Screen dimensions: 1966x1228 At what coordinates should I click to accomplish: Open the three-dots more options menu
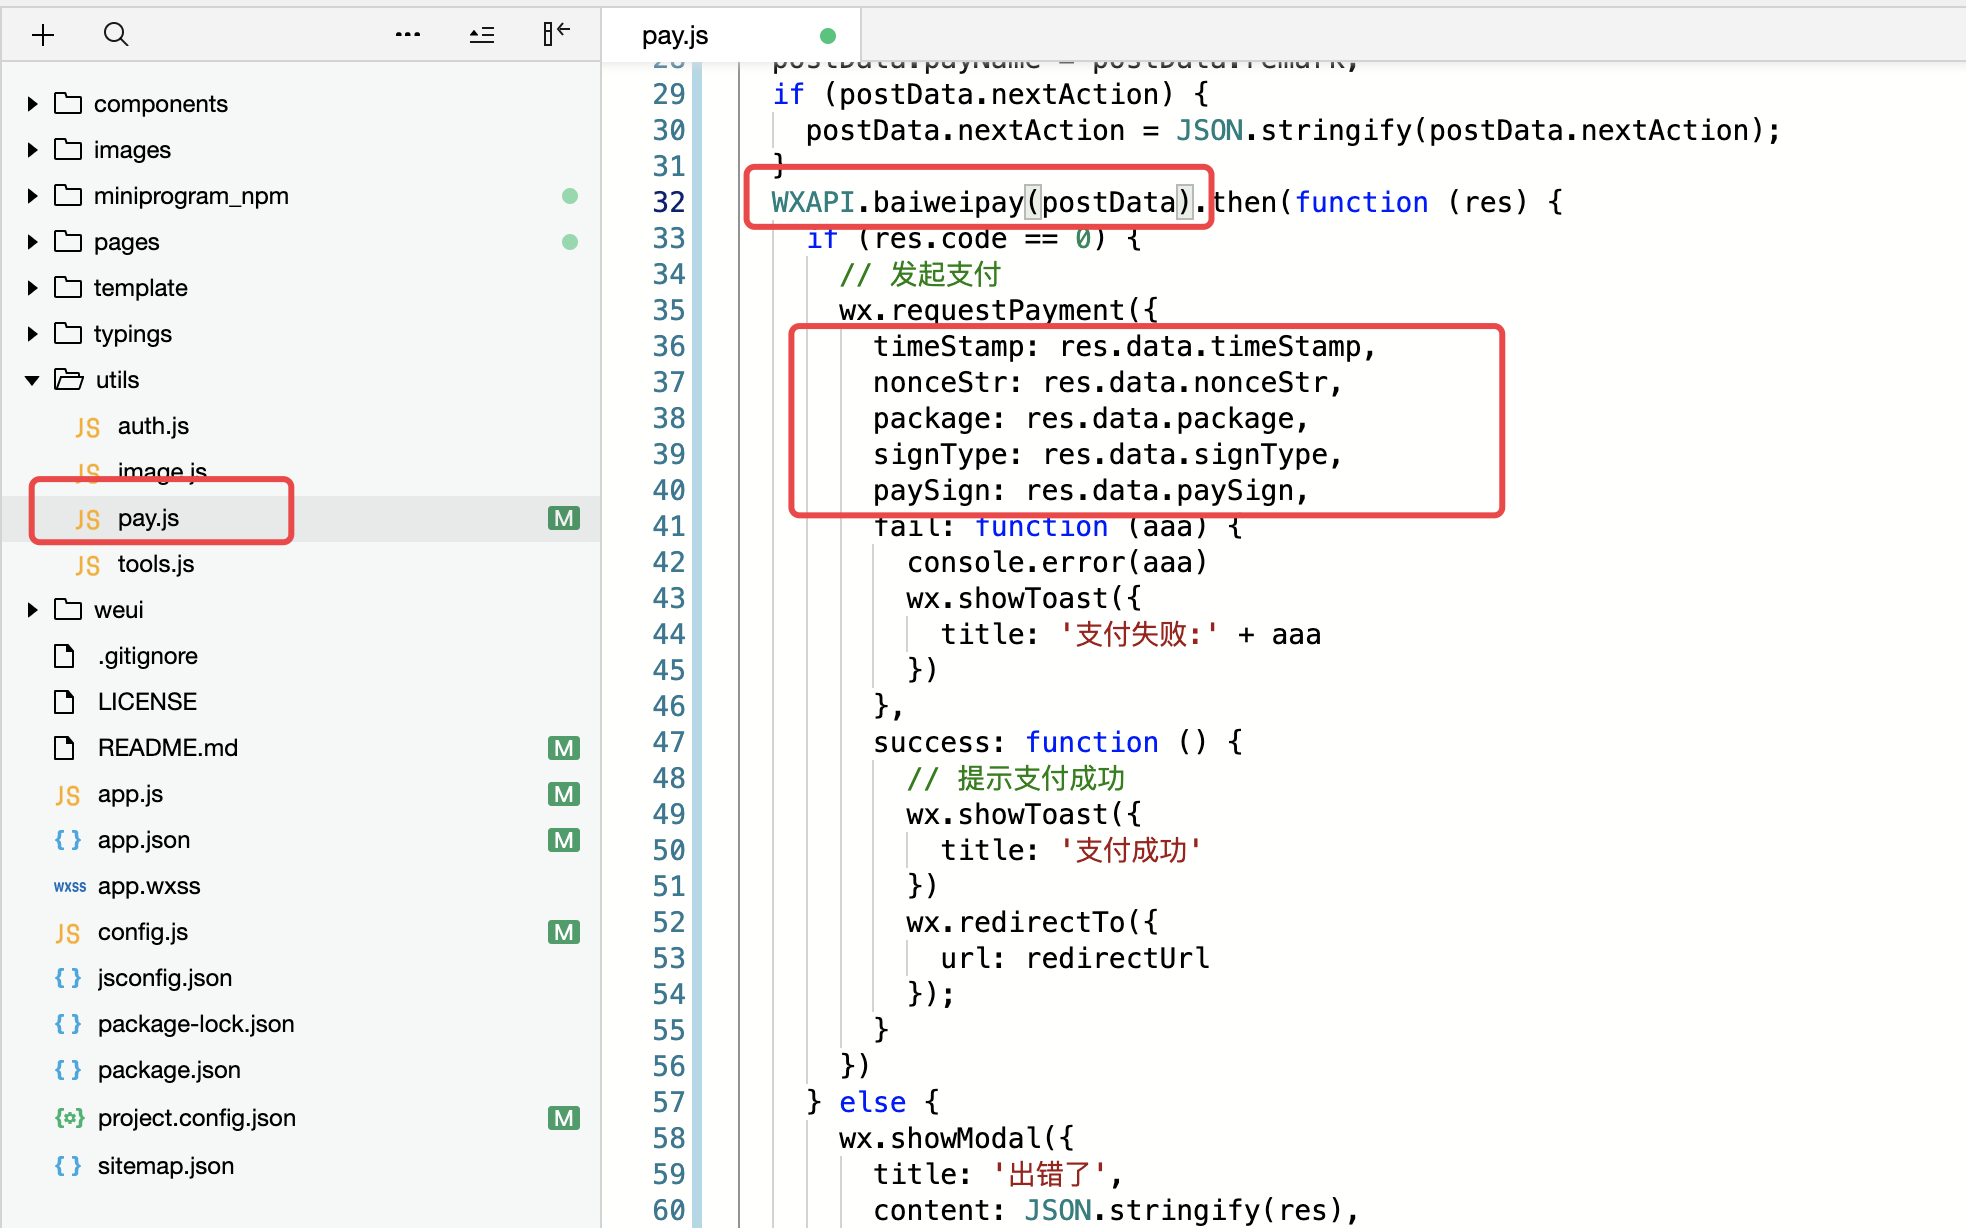click(407, 35)
